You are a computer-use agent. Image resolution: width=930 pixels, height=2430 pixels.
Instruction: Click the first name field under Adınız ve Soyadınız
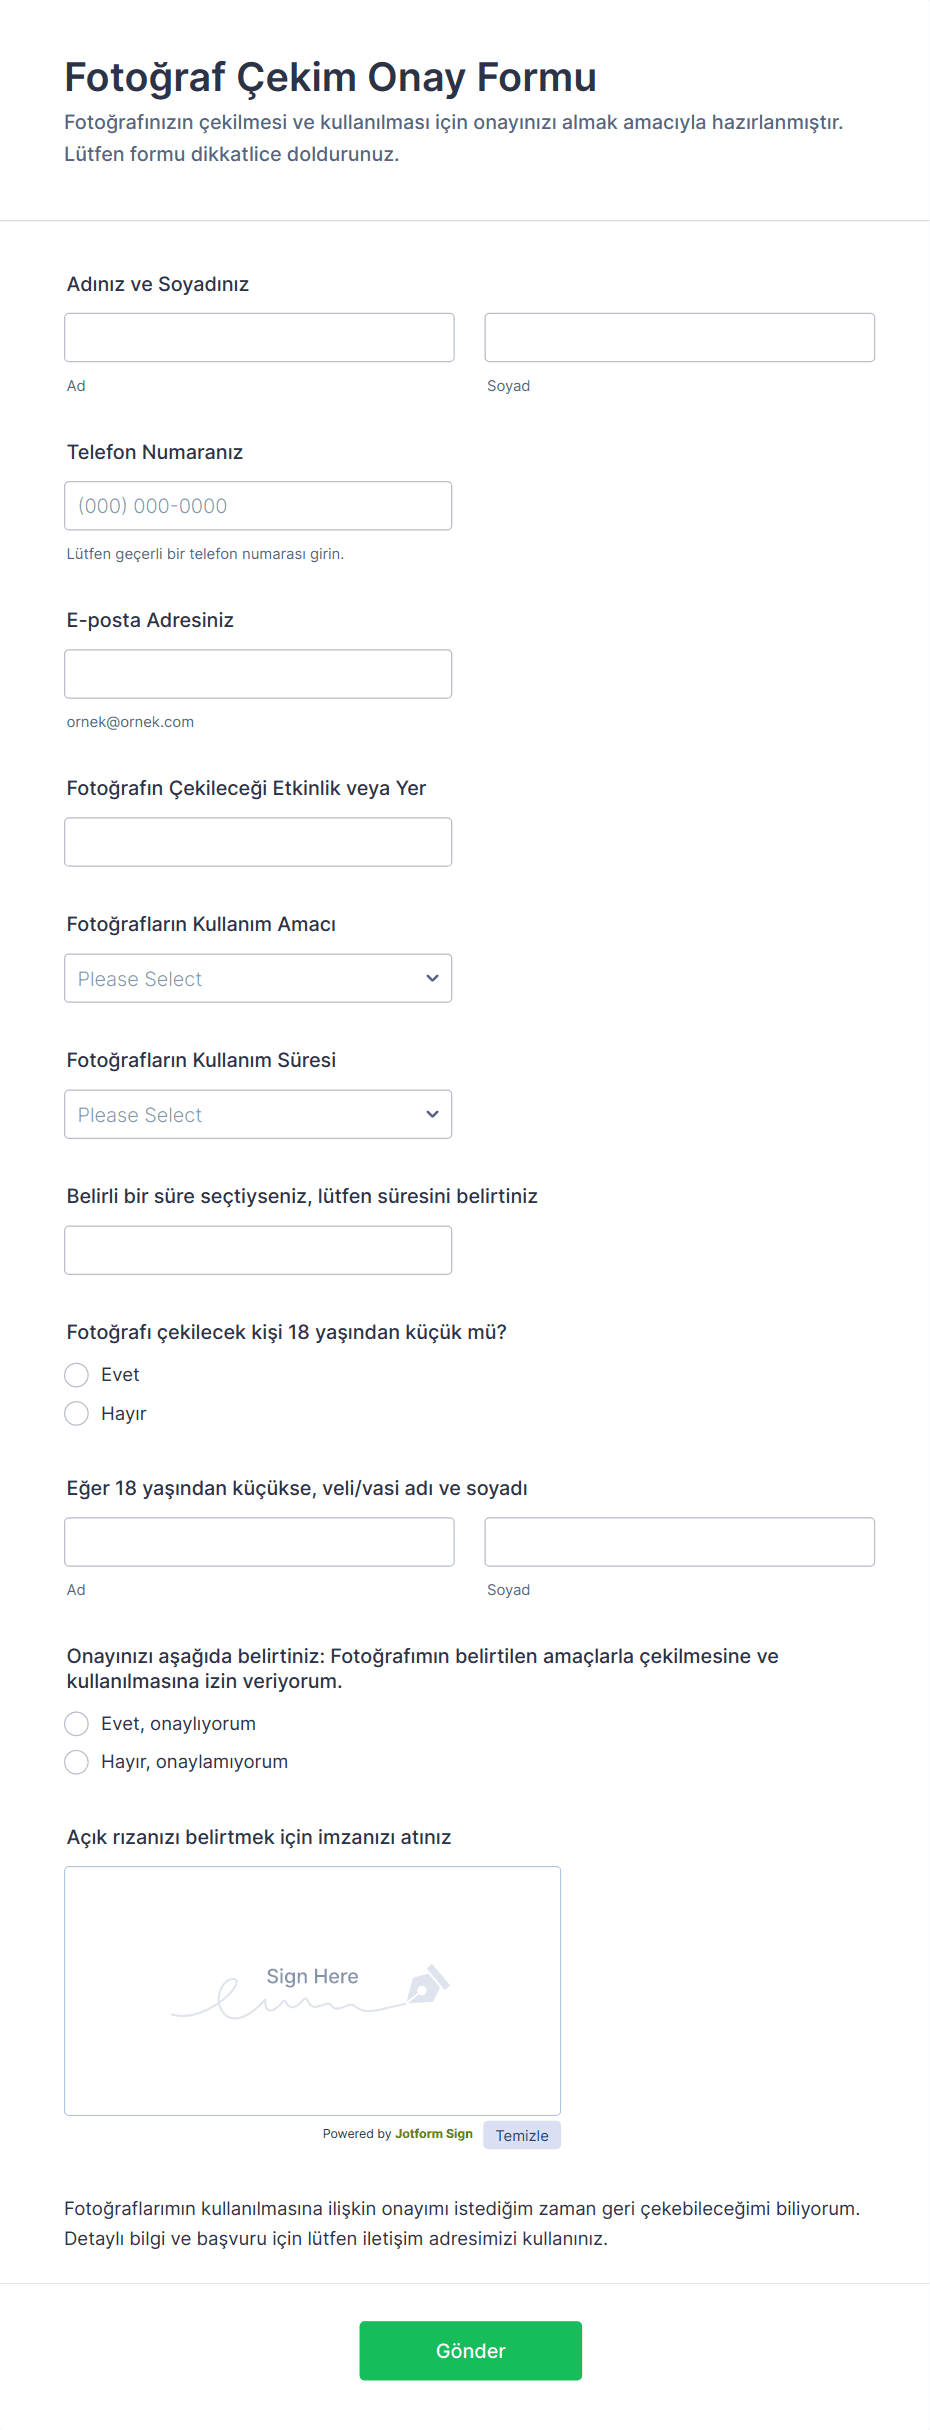259,338
